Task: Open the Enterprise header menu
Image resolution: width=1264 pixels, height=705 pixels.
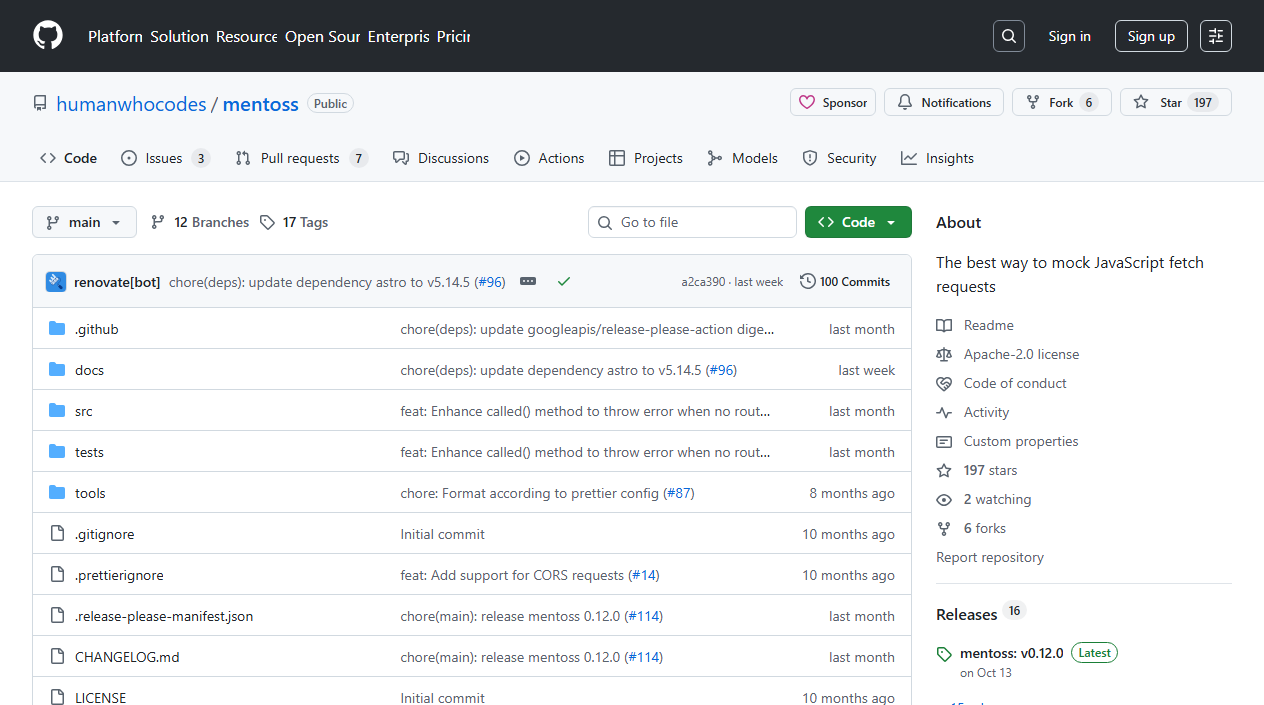Action: [398, 36]
